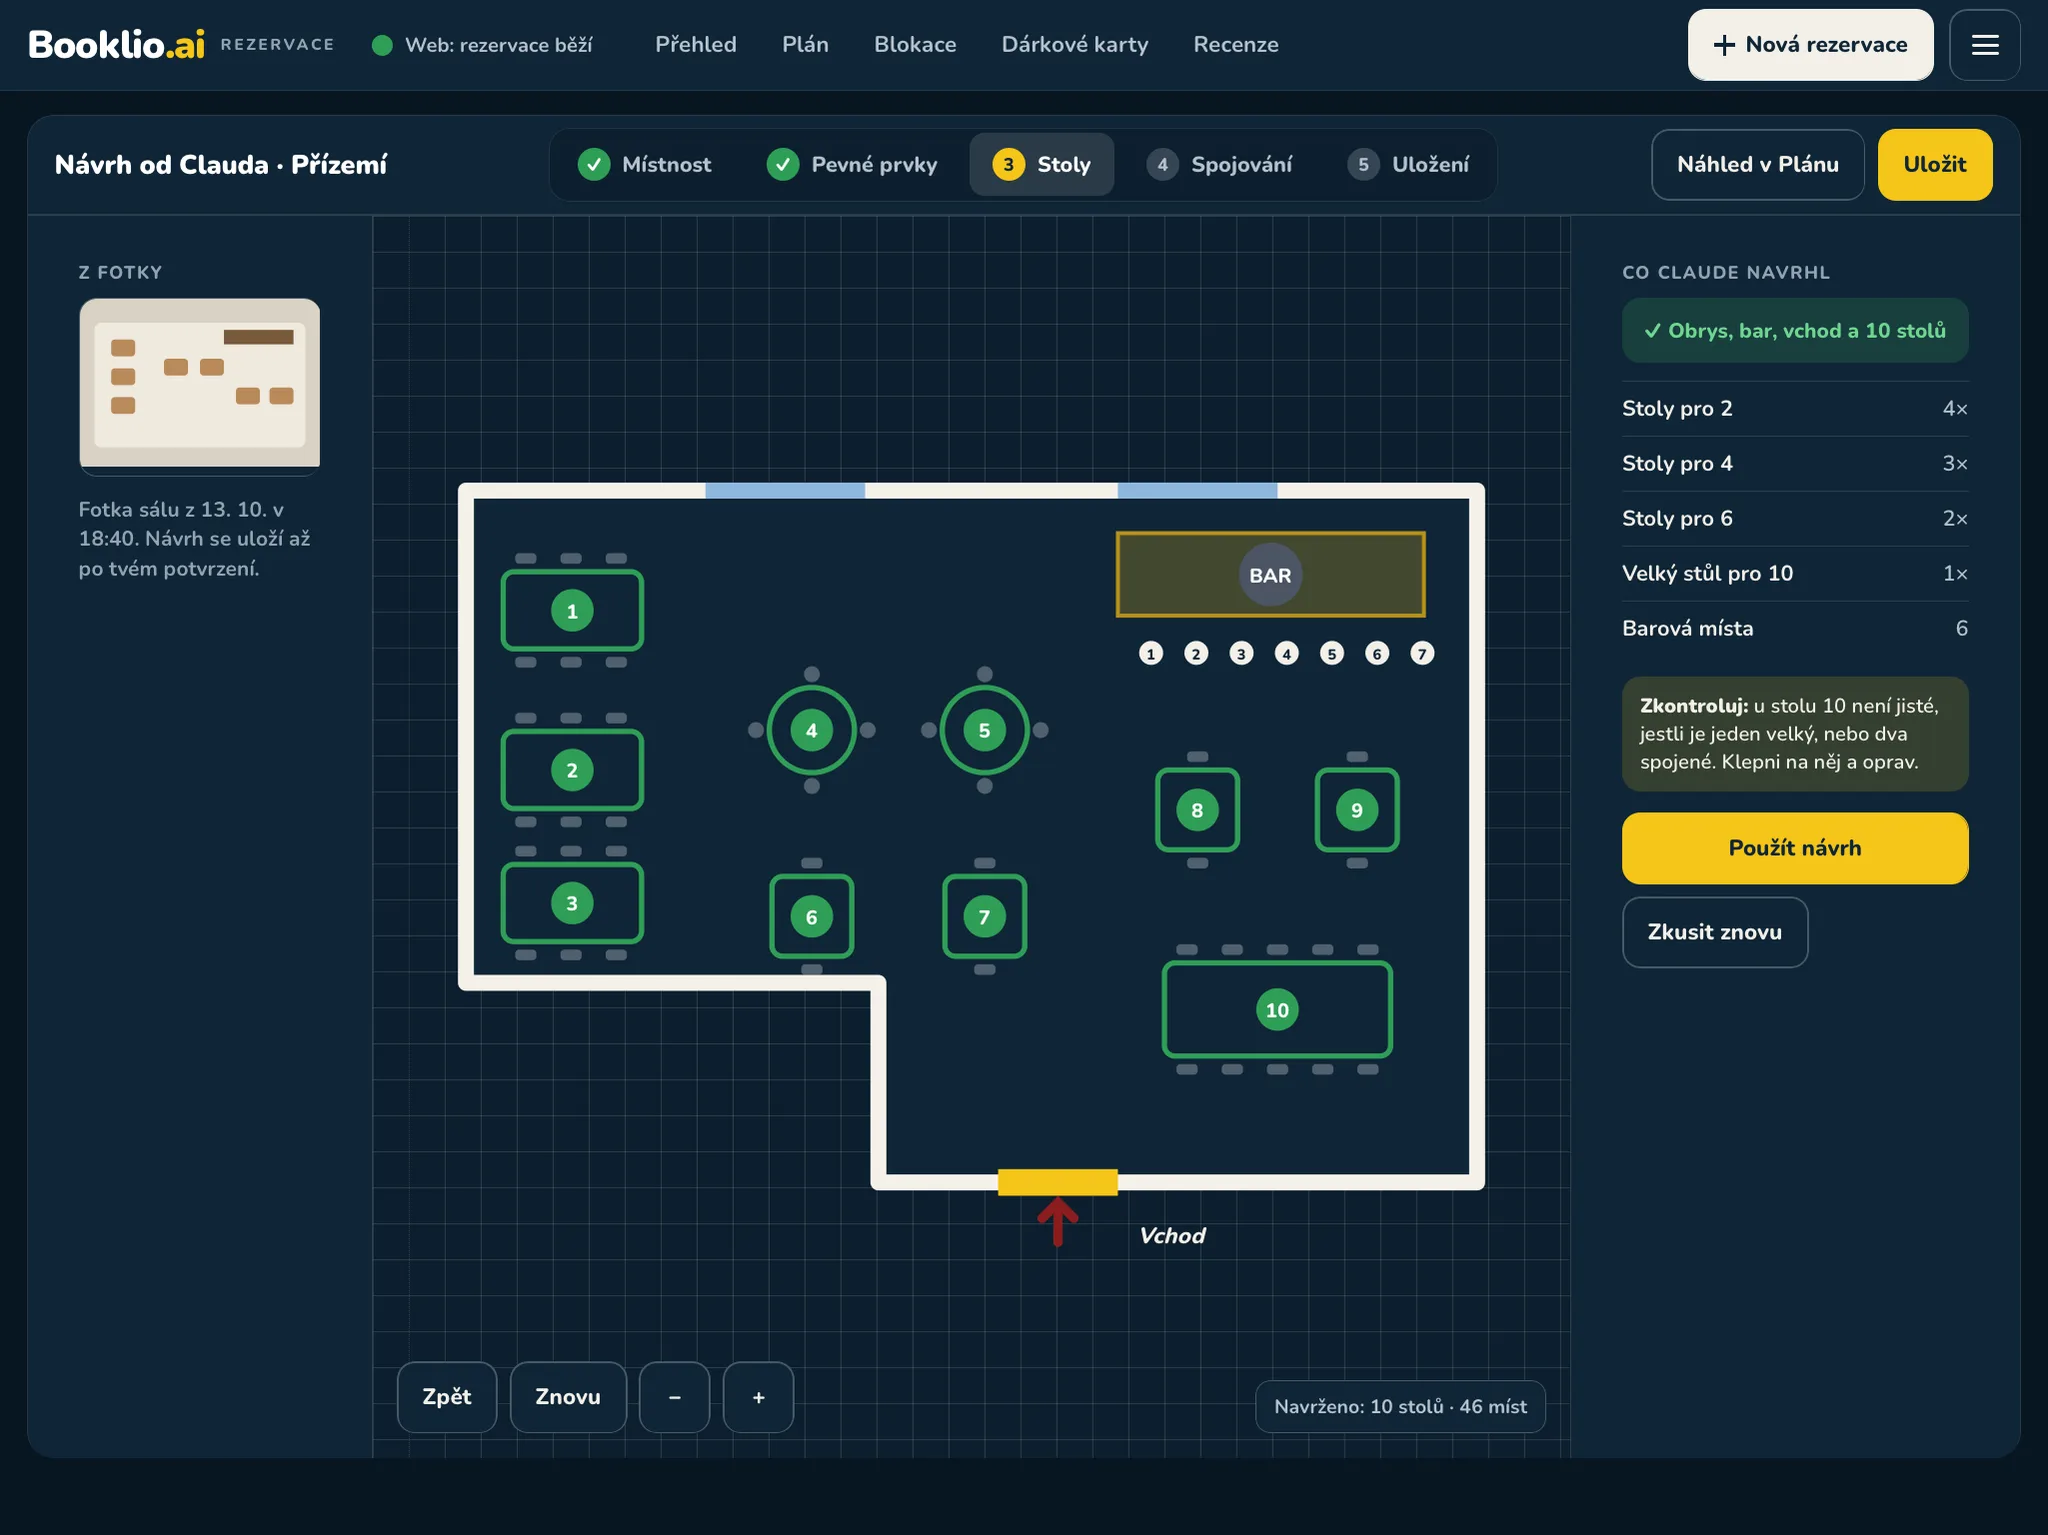Click the Web: rezervace běží status
The height and width of the screenshot is (1535, 2048).
coord(483,45)
